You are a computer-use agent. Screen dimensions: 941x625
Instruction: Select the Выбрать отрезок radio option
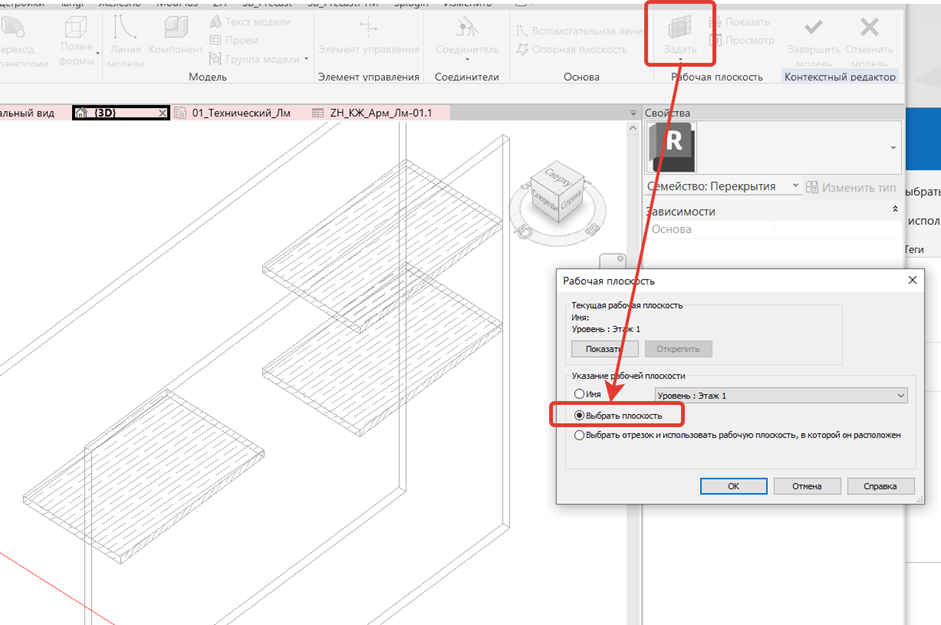coord(579,435)
